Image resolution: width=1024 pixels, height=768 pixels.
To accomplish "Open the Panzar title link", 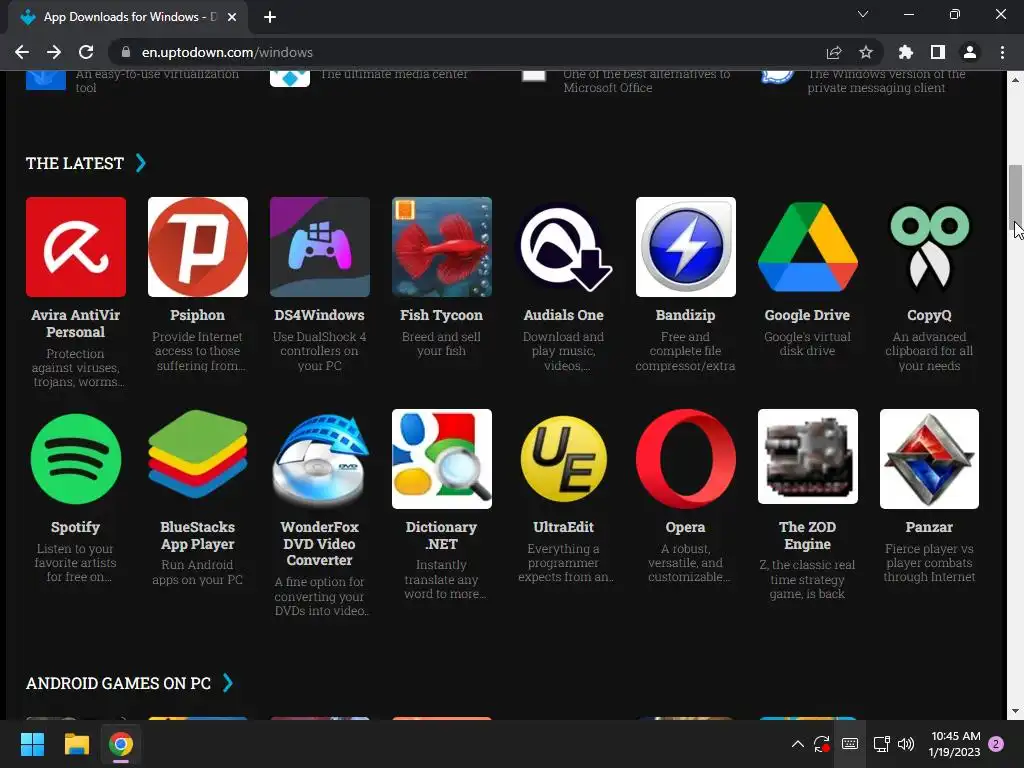I will (929, 527).
